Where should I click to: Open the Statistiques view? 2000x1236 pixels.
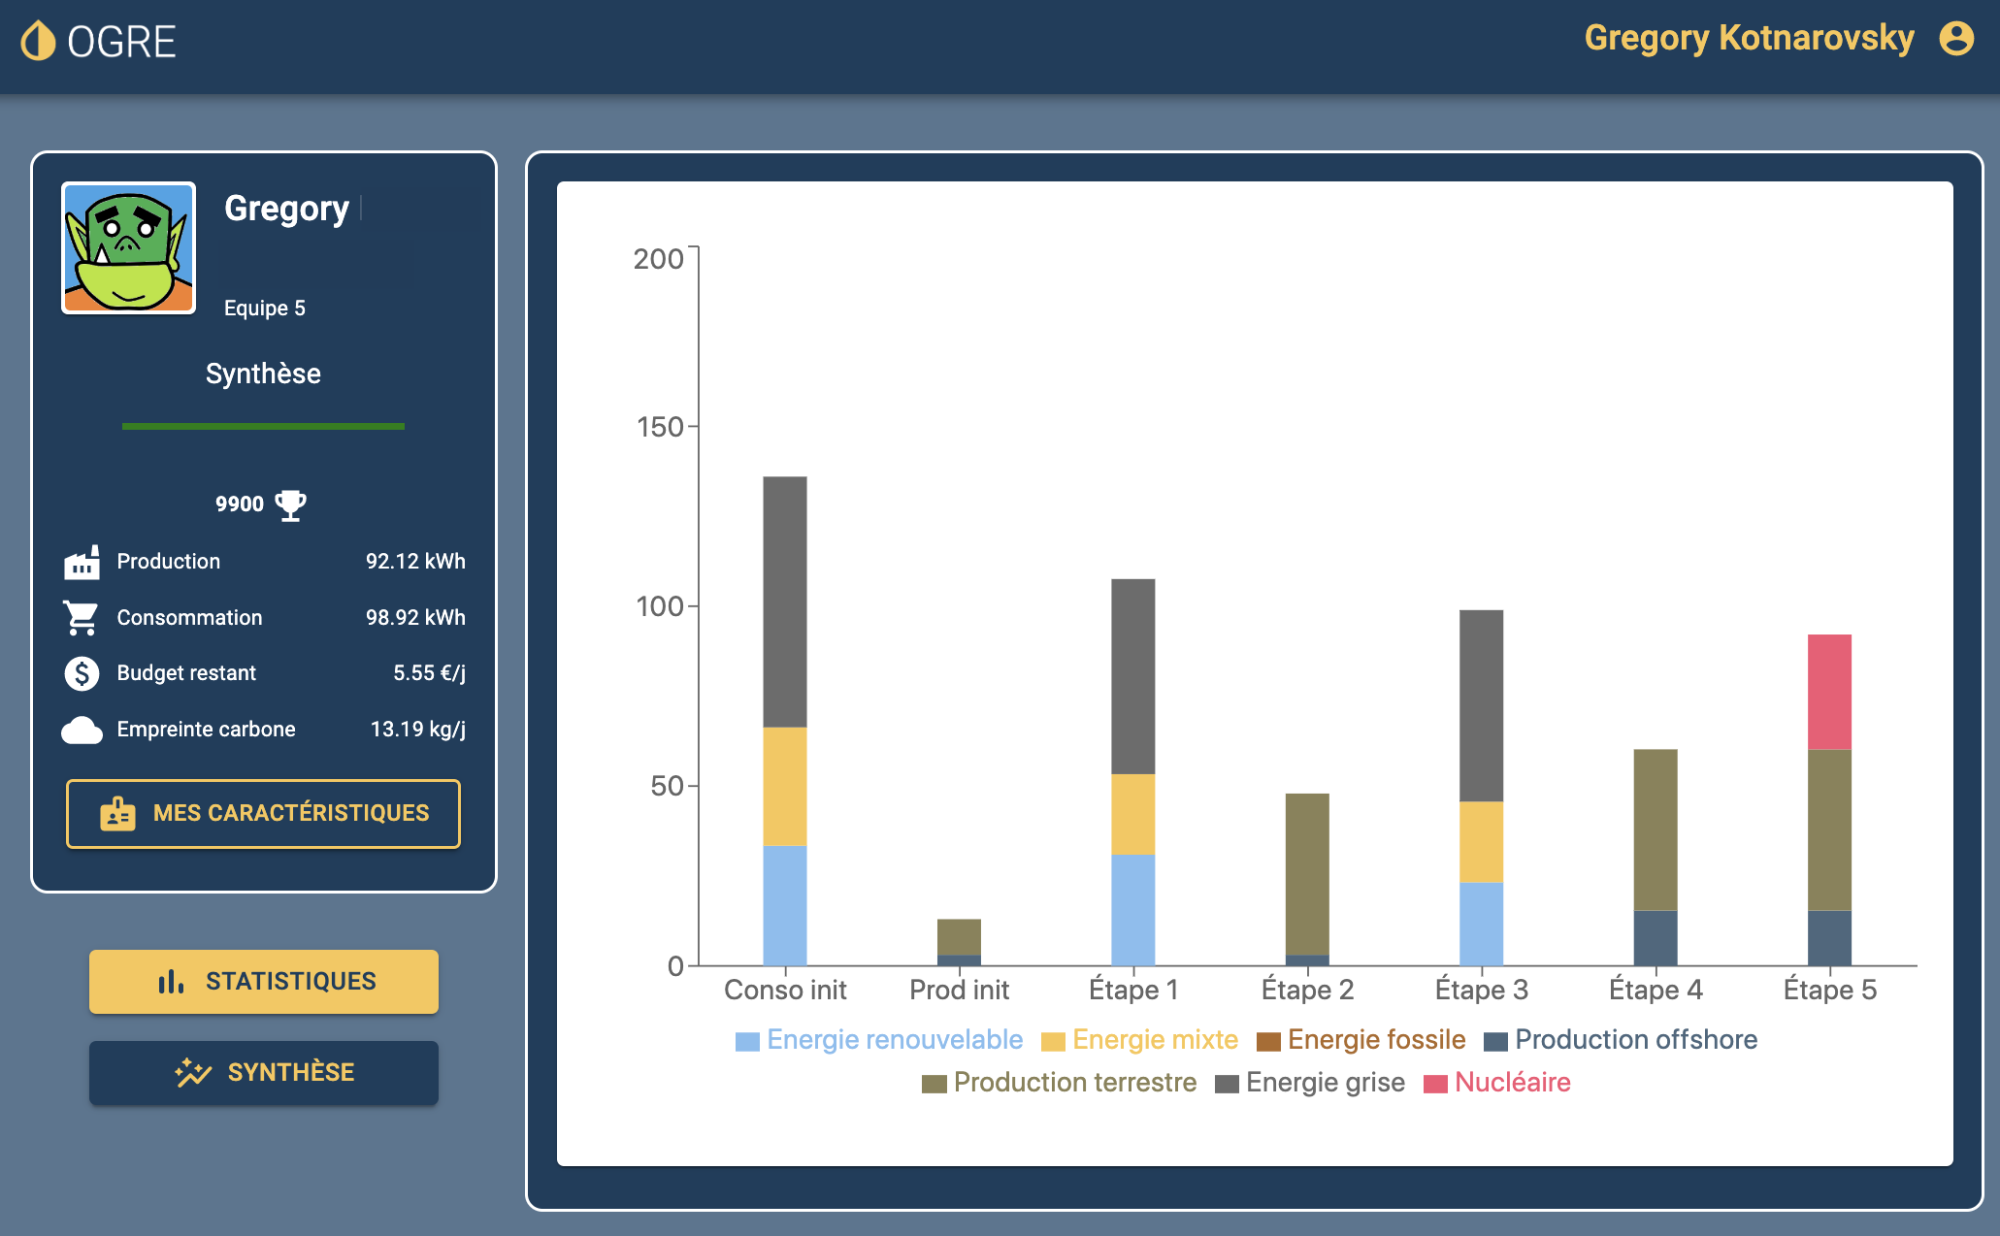(x=264, y=982)
